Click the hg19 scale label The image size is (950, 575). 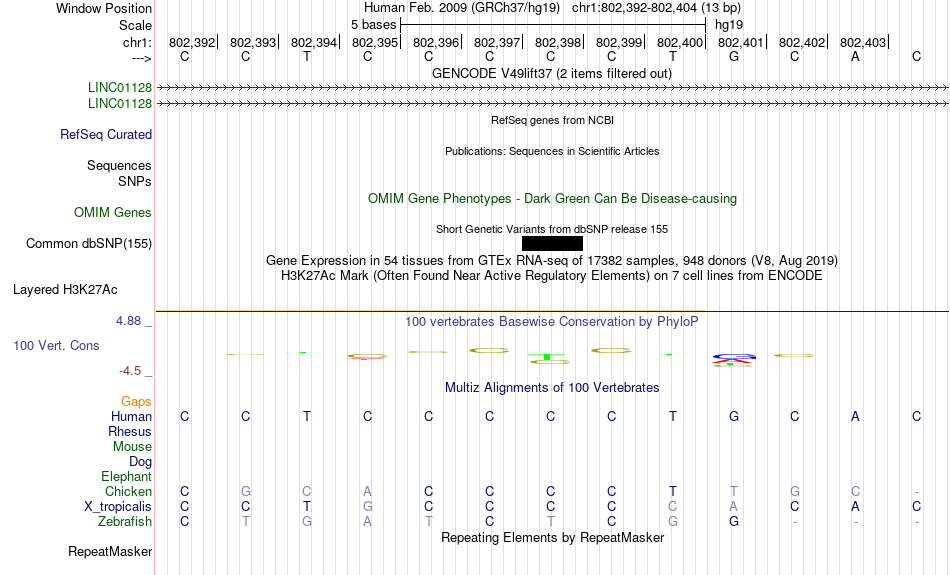coord(728,25)
